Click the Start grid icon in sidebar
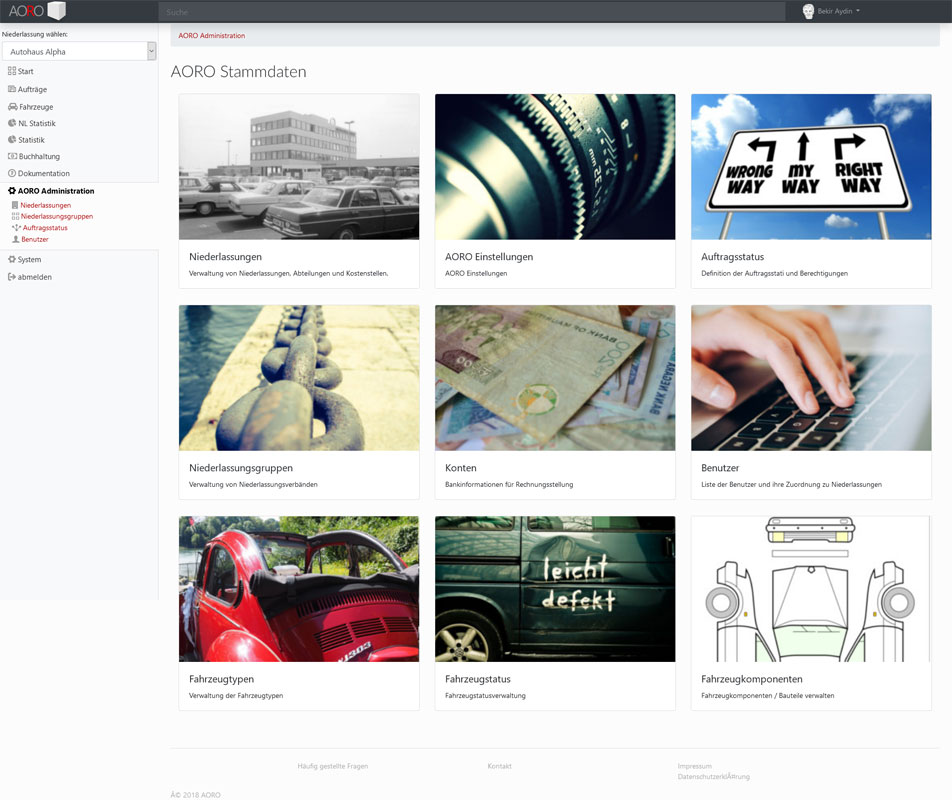The image size is (952, 800). (11, 72)
